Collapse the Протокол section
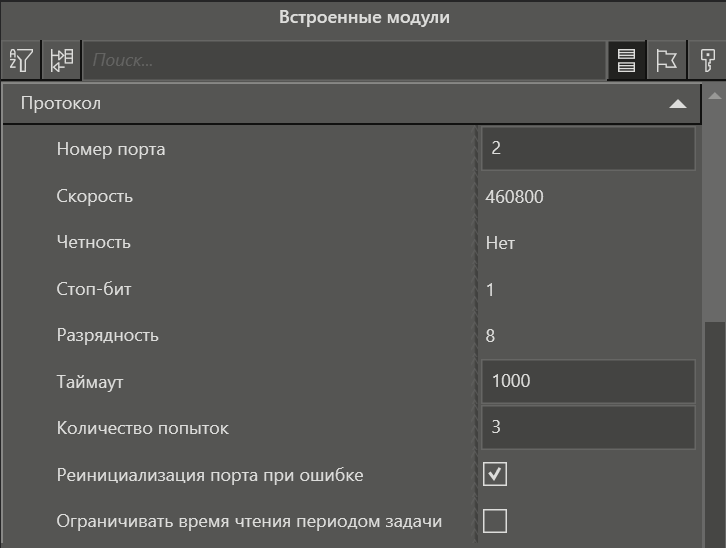The height and width of the screenshot is (548, 726). tap(677, 104)
